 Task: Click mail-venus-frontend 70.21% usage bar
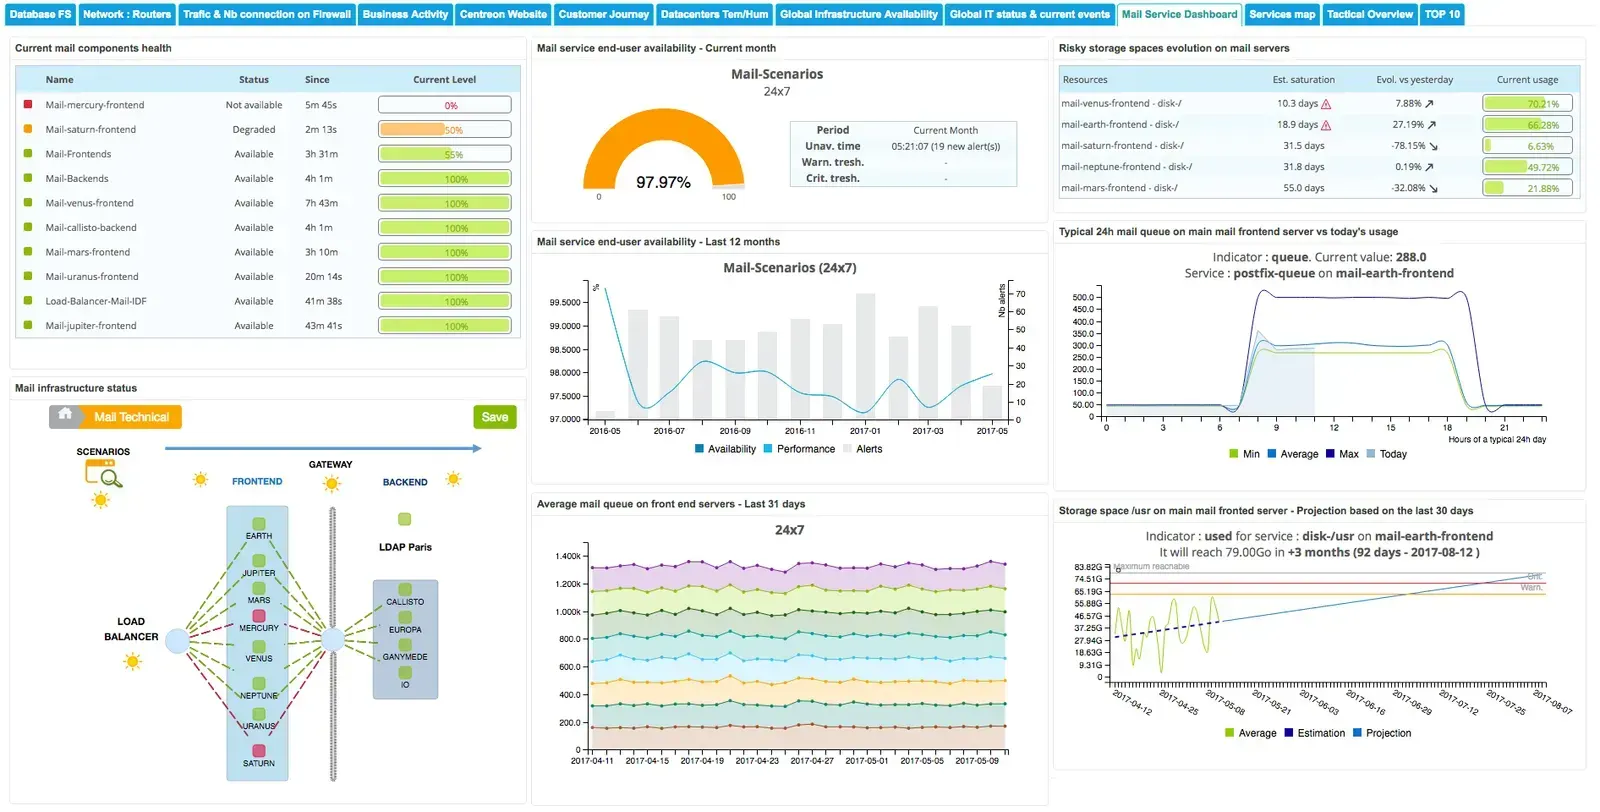coord(1528,103)
